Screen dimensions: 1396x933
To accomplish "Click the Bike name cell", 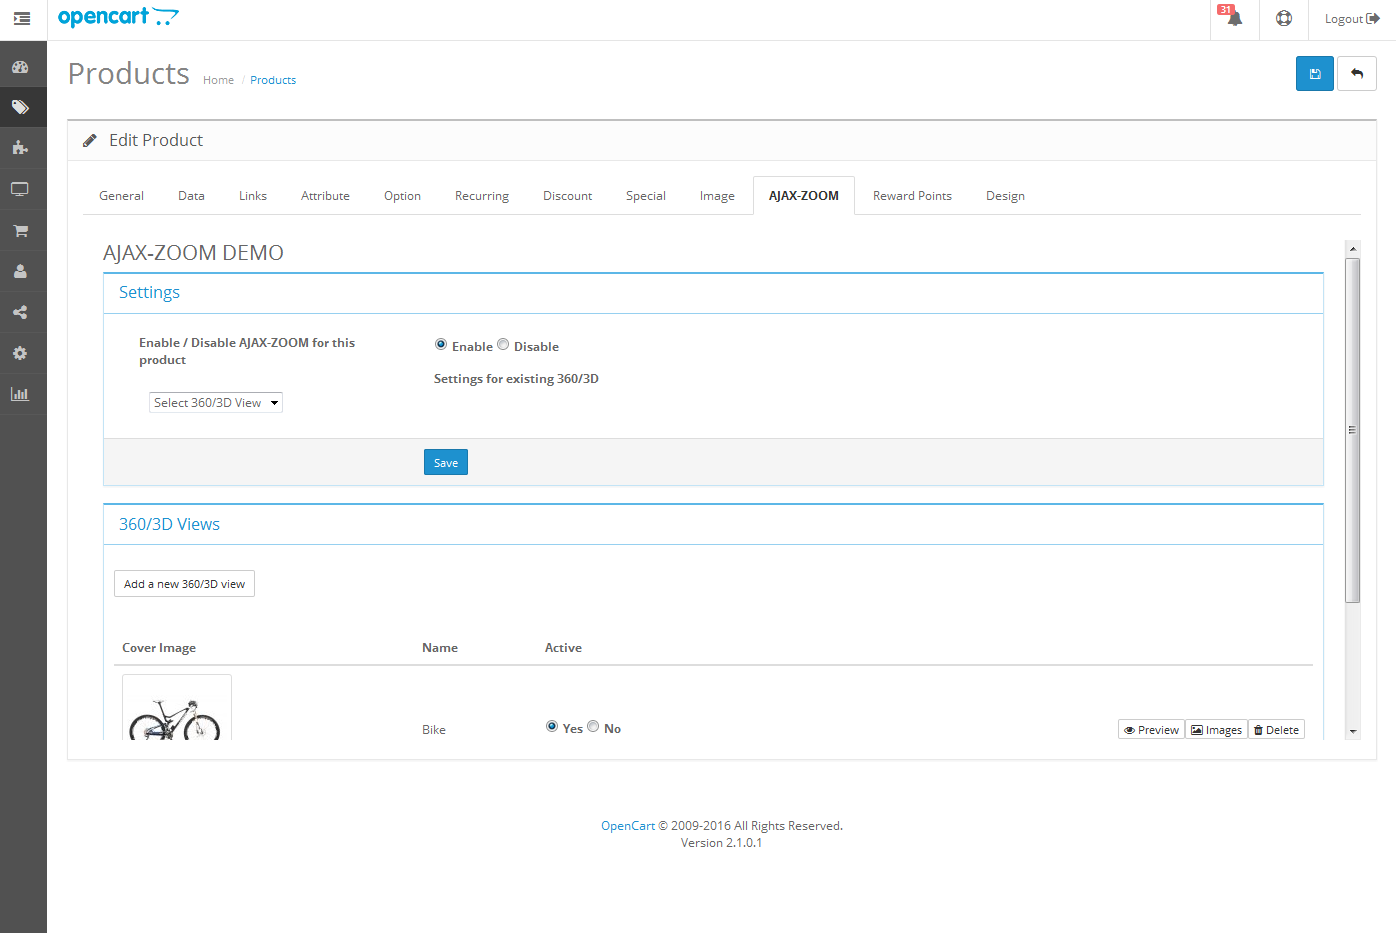I will tap(434, 730).
